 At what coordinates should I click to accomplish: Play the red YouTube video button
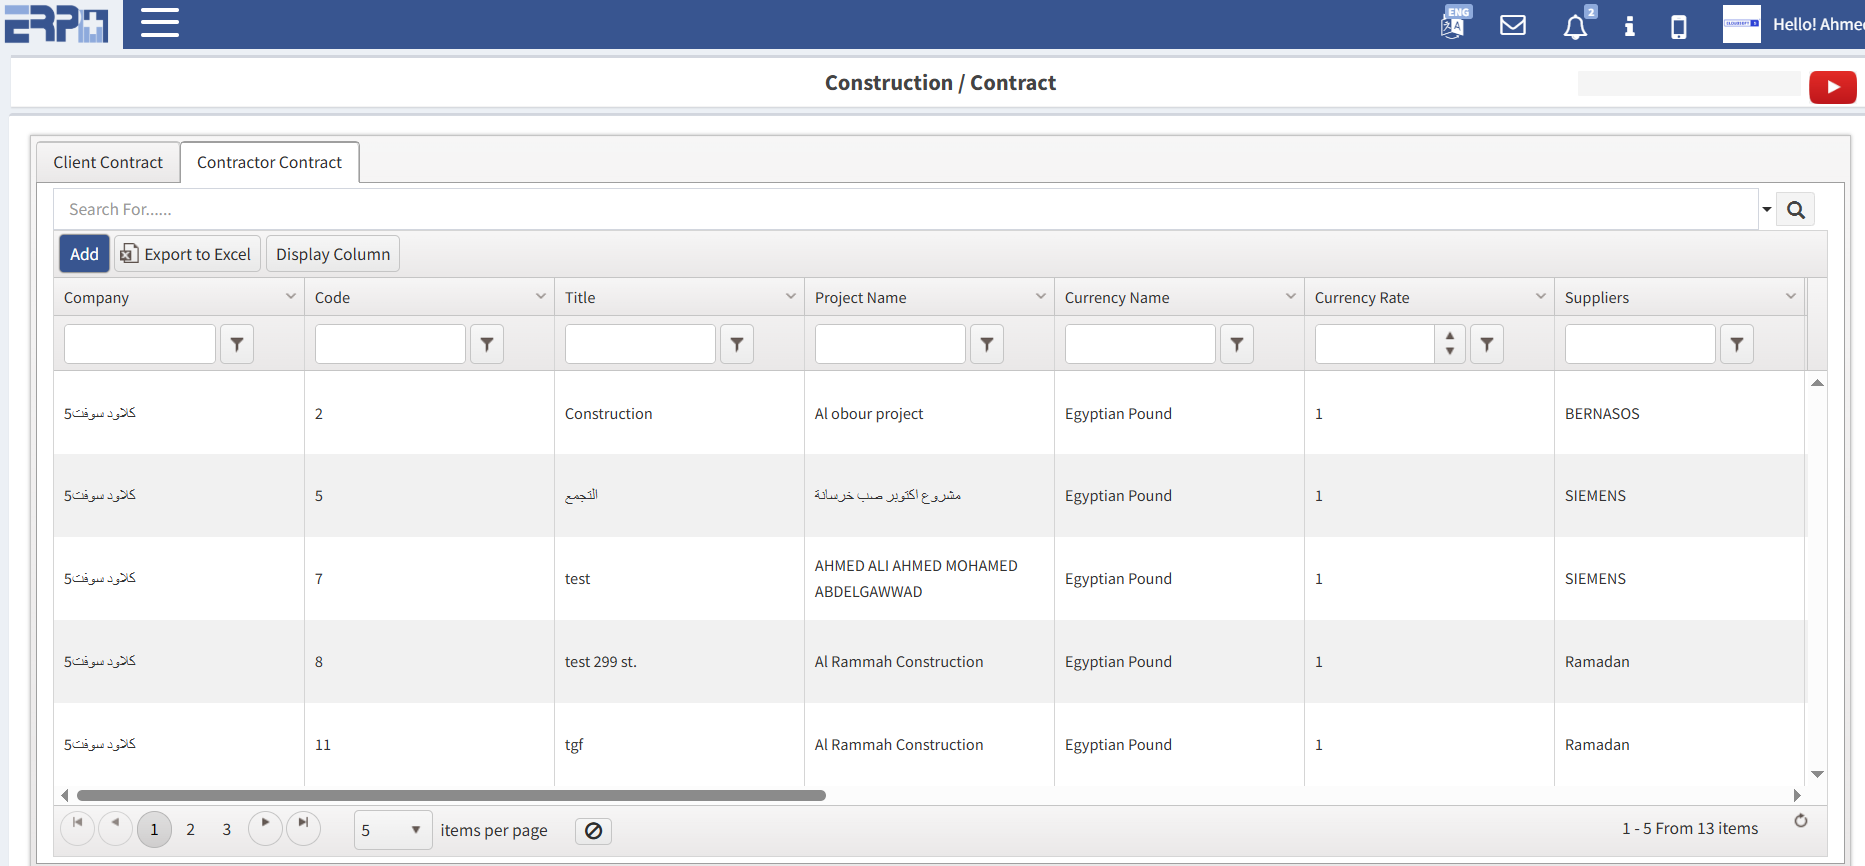tap(1832, 87)
